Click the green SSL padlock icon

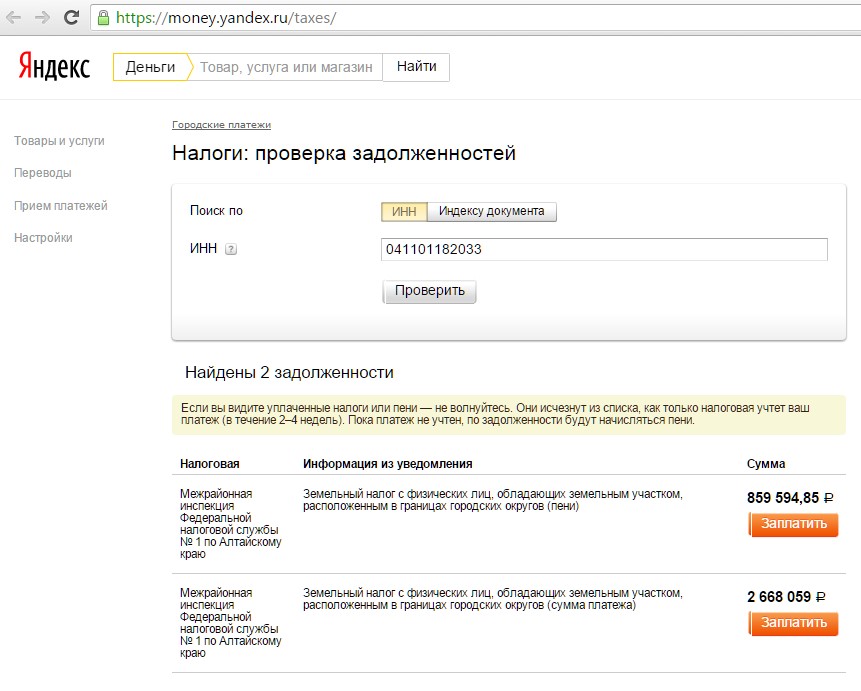click(x=103, y=18)
